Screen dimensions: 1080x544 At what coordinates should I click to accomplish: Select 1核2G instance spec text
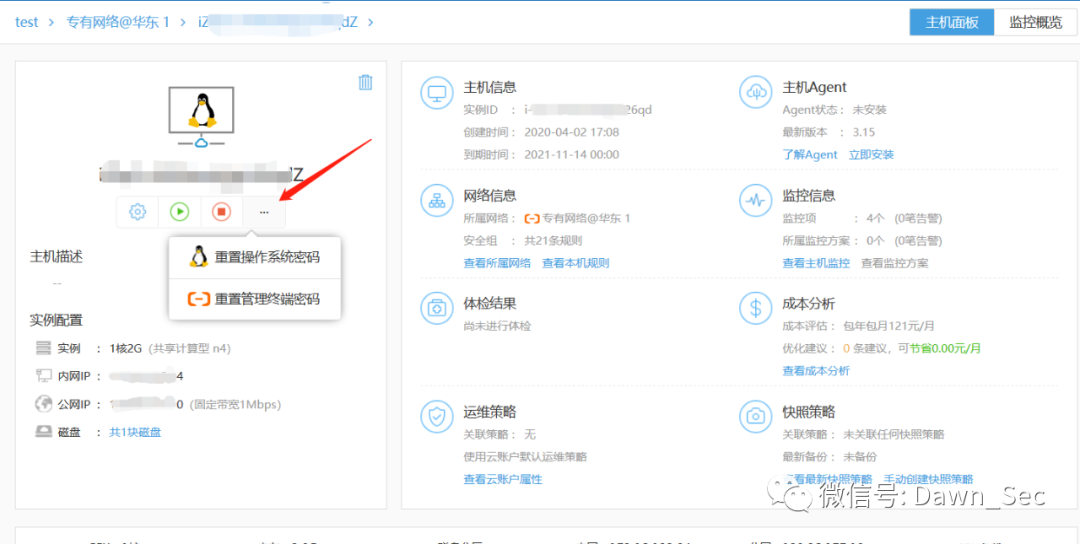click(125, 348)
